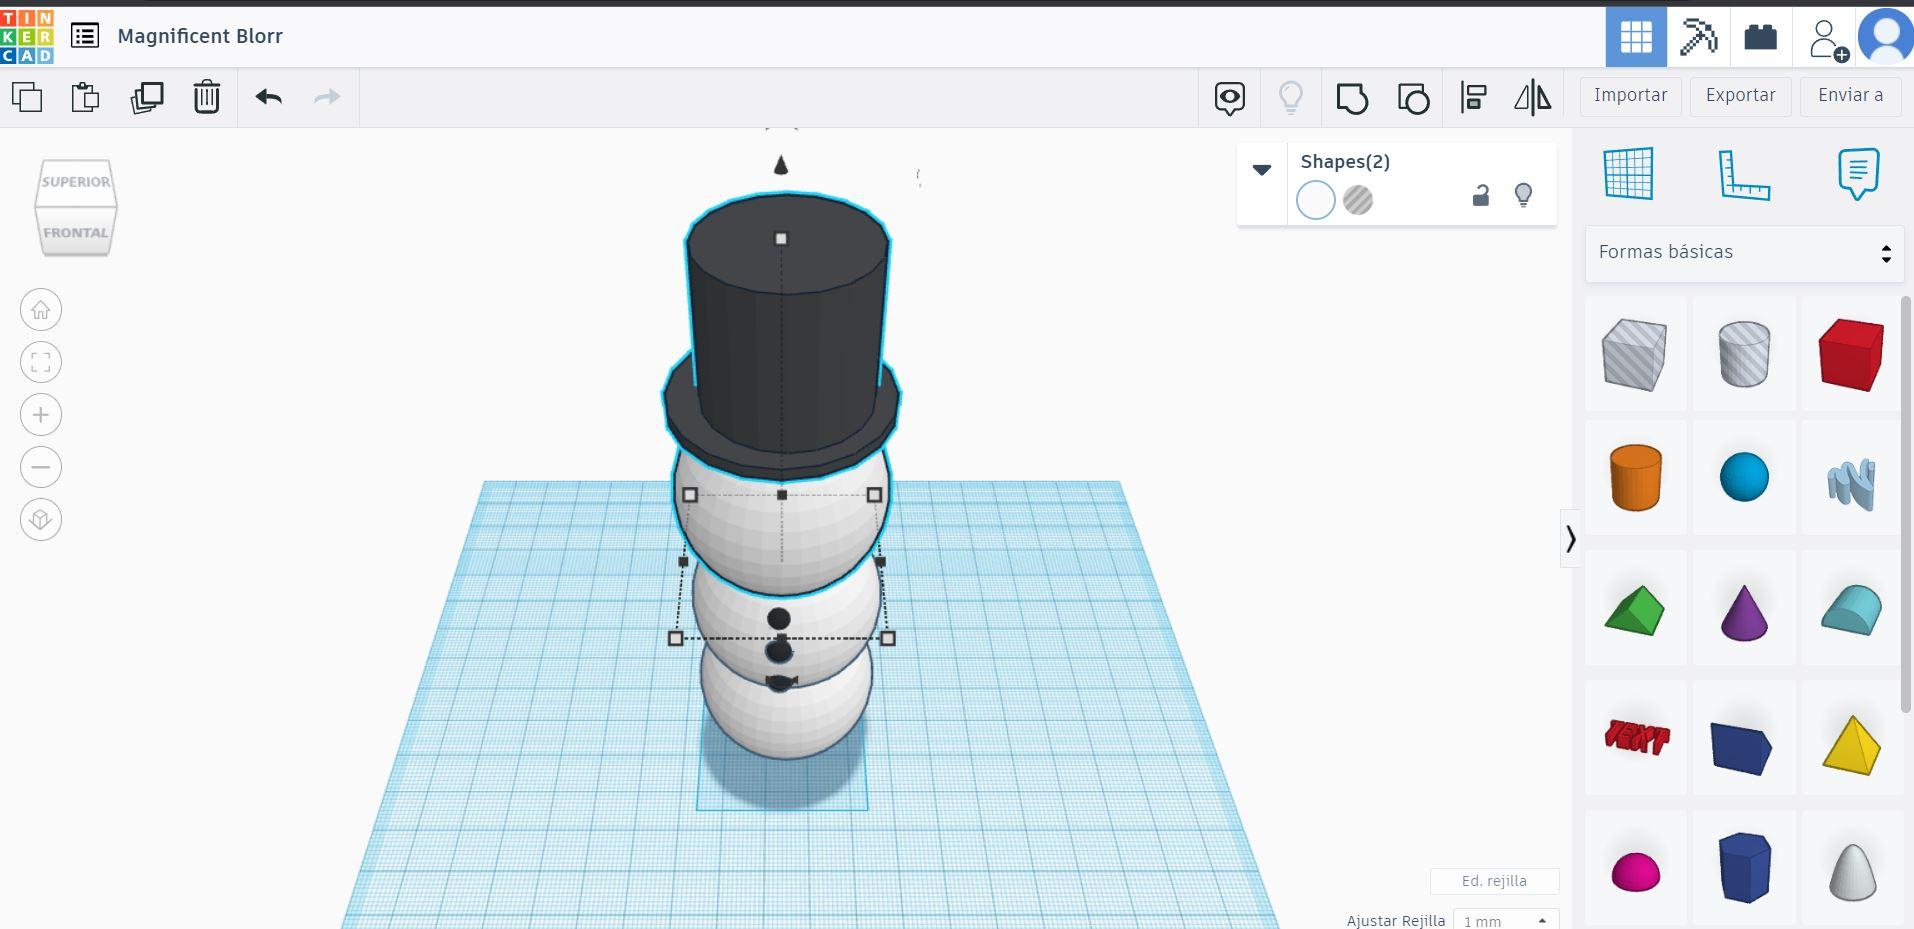Show all hidden objects lightbulb
Screen dimensions: 1914x929
tap(1291, 98)
